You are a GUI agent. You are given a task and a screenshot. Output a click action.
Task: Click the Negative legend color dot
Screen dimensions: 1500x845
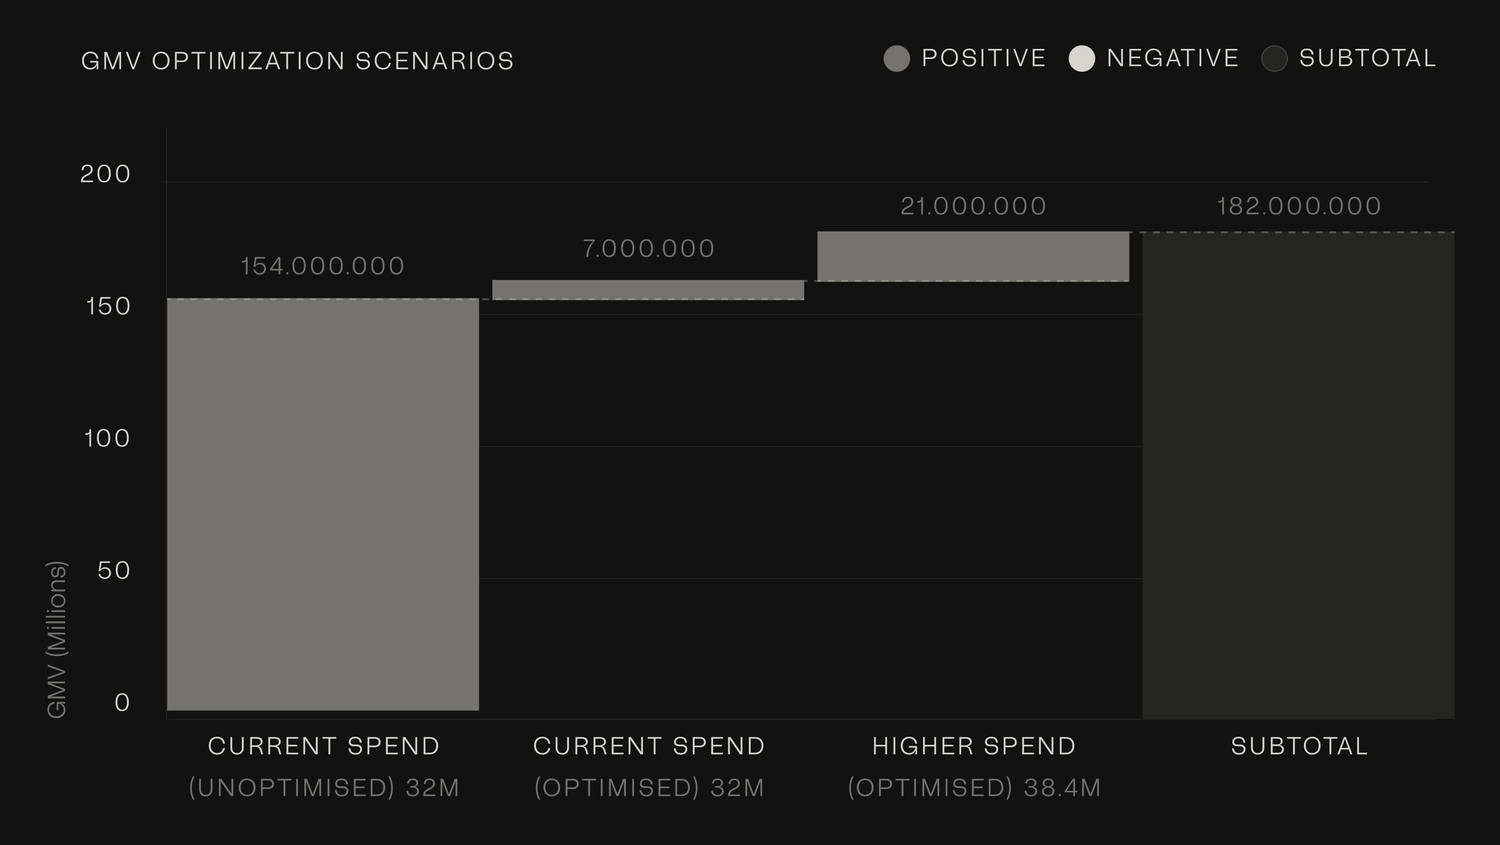1082,59
